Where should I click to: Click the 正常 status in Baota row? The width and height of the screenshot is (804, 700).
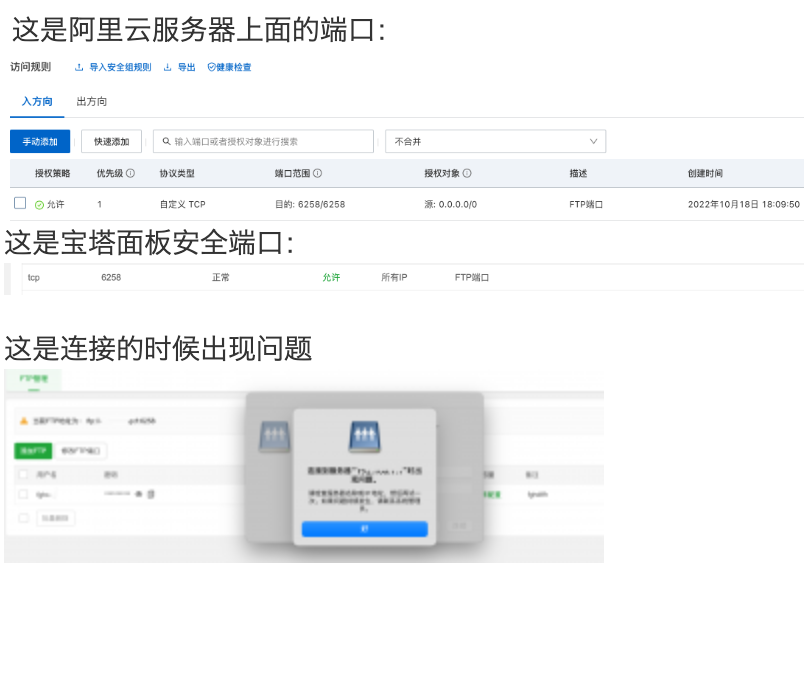[221, 277]
